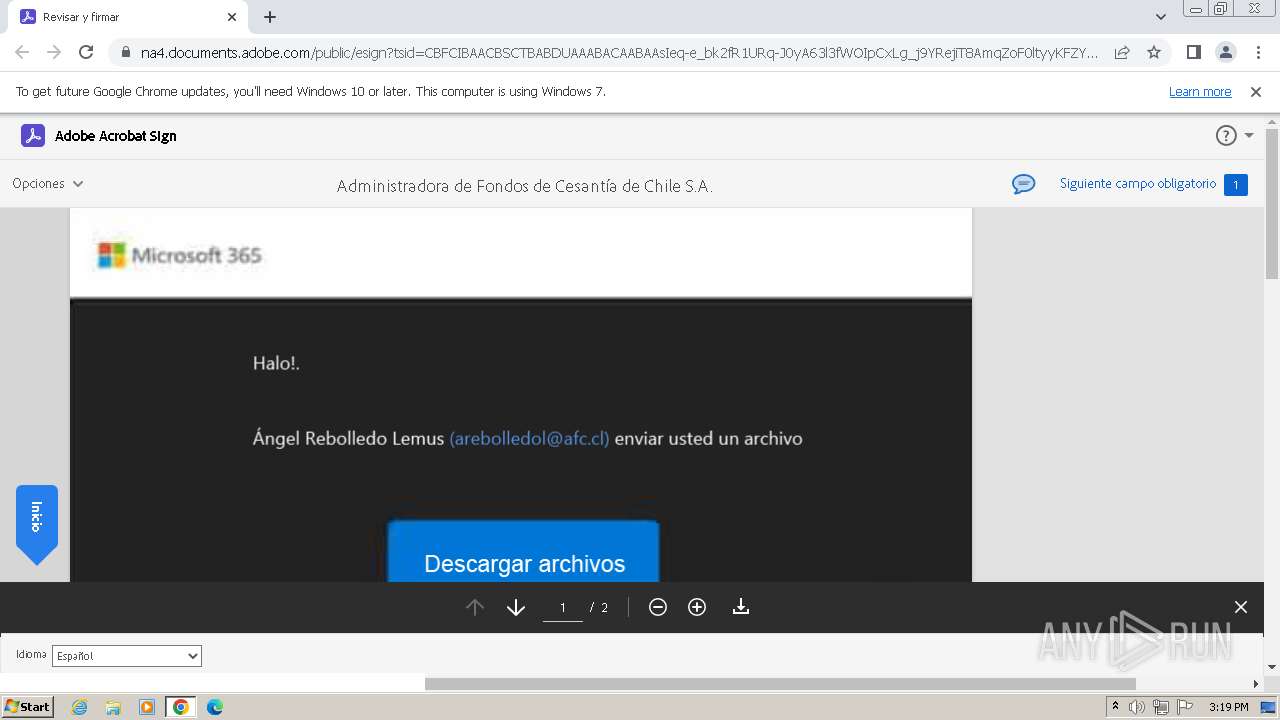Viewport: 1280px width, 720px height.
Task: Open Chrome three-dot menu
Action: 1258,52
